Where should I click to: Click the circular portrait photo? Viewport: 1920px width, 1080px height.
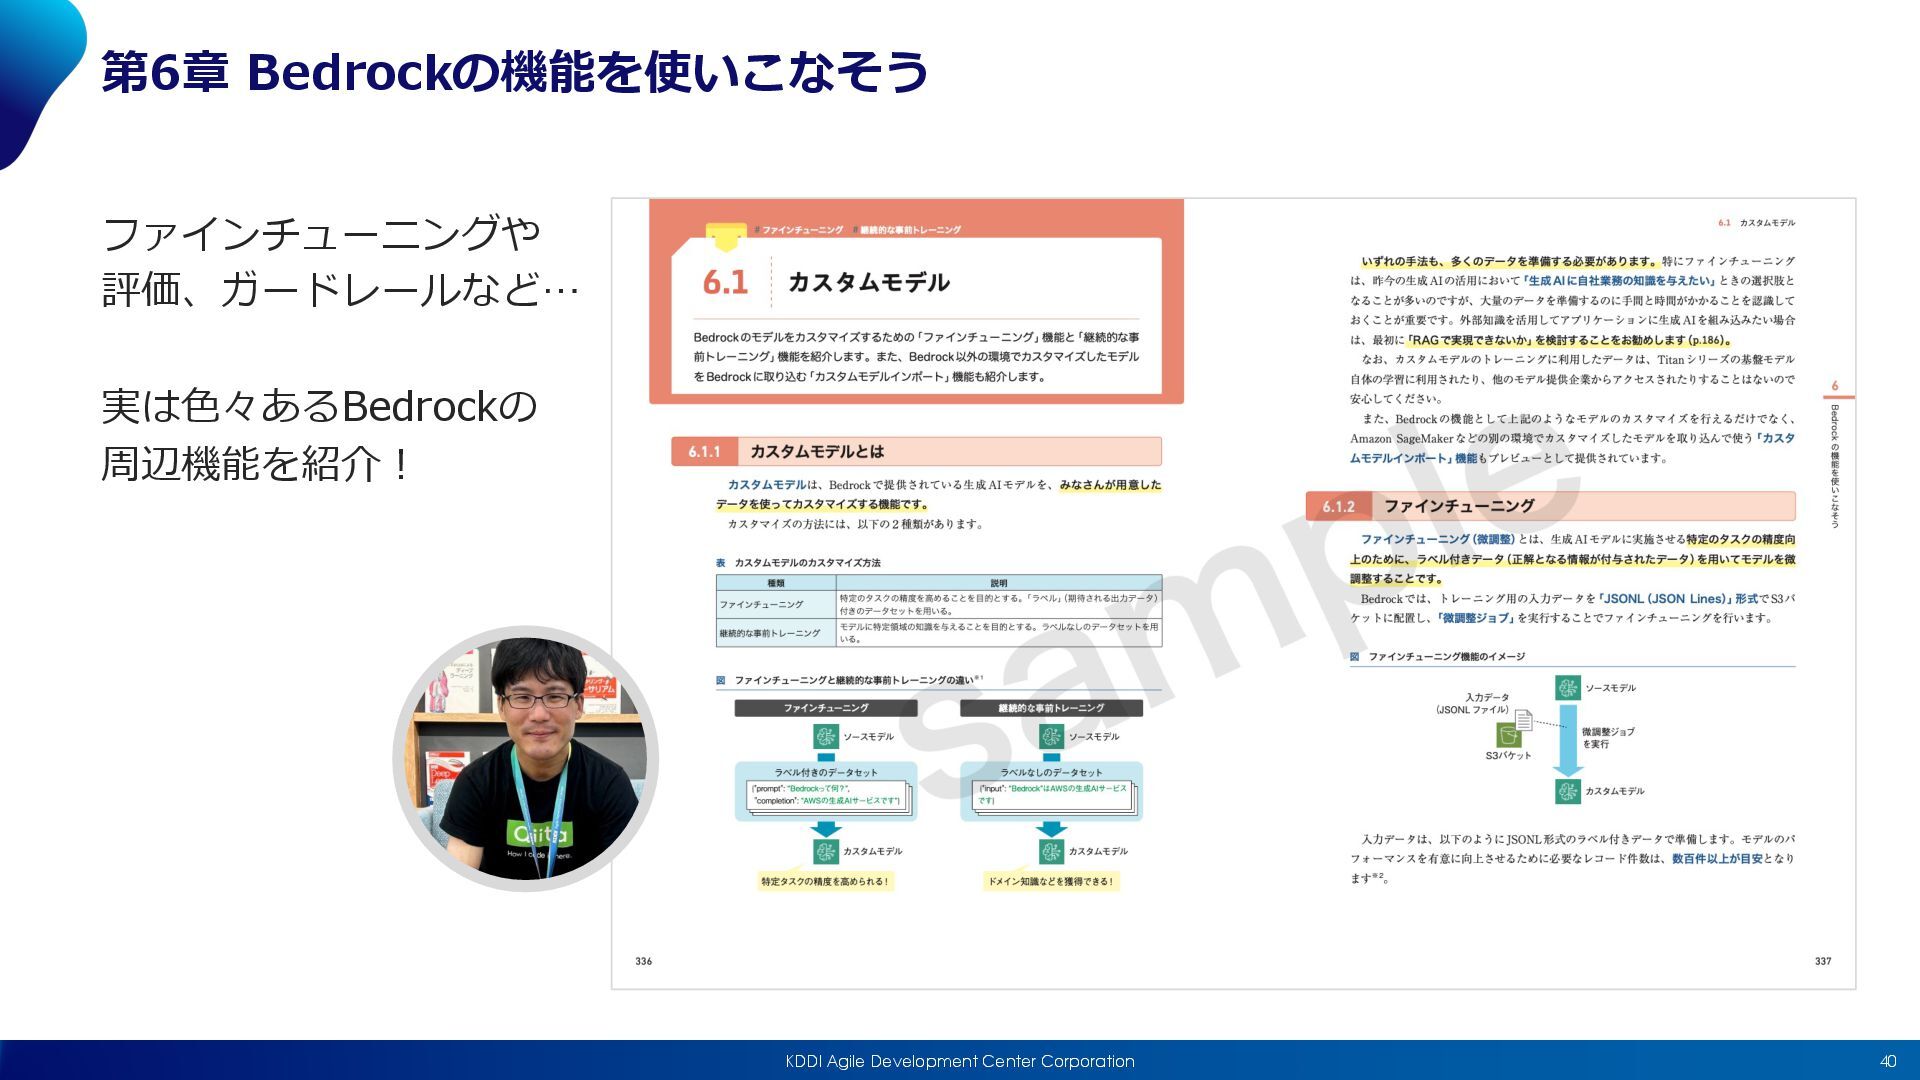(x=526, y=759)
